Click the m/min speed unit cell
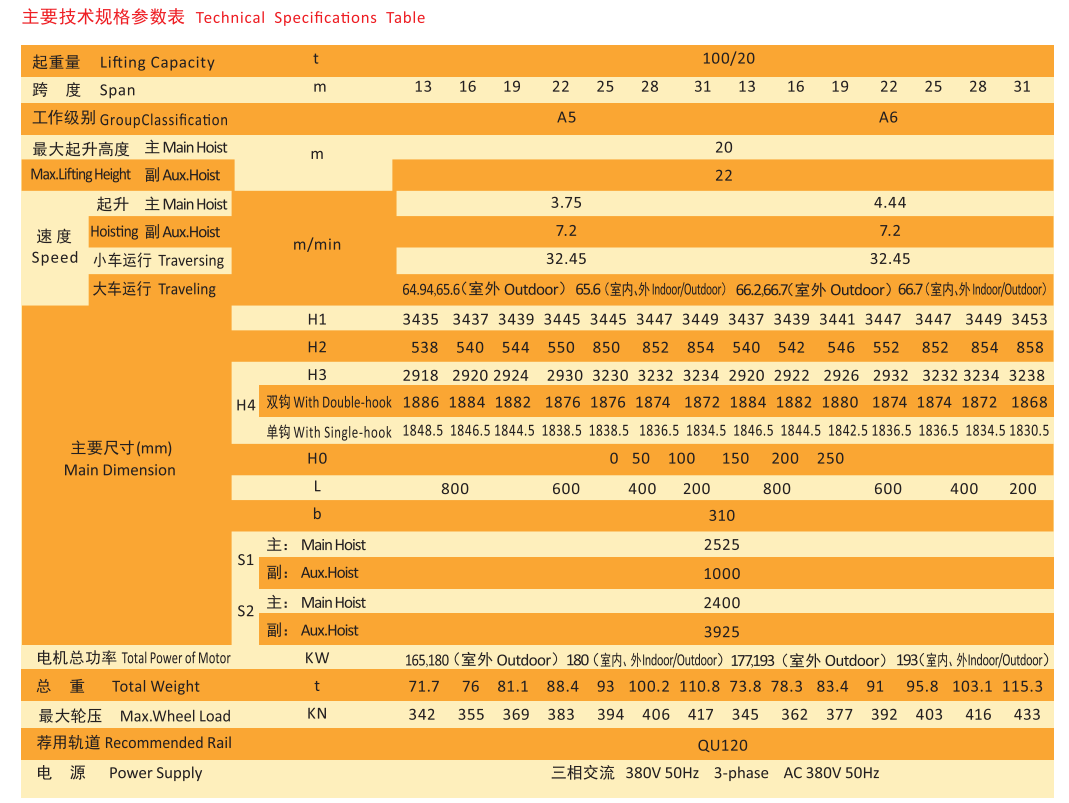The height and width of the screenshot is (803, 1069). click(317, 244)
